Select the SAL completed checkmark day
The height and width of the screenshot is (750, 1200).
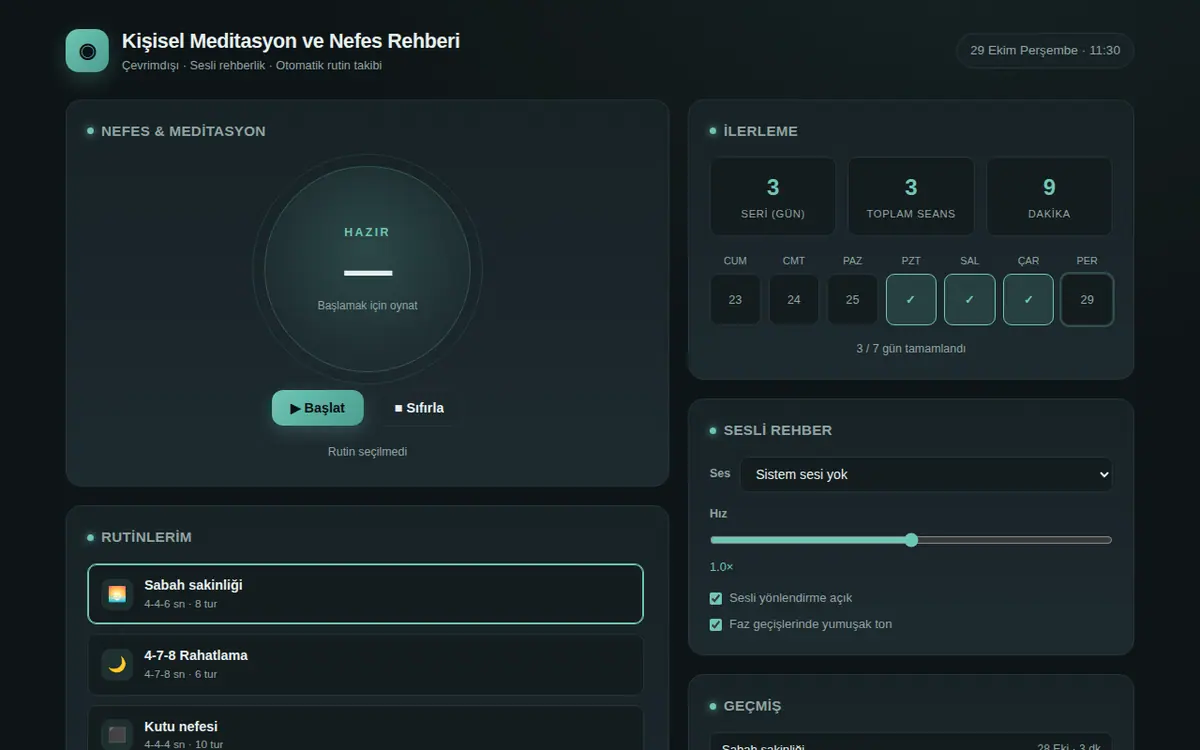coord(970,299)
